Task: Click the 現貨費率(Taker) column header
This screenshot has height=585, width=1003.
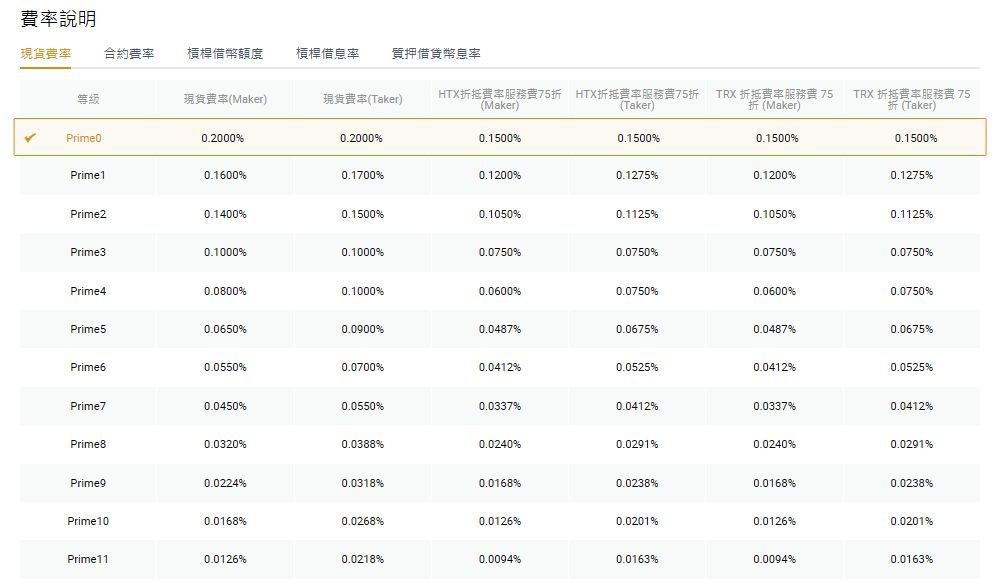Action: click(x=360, y=96)
